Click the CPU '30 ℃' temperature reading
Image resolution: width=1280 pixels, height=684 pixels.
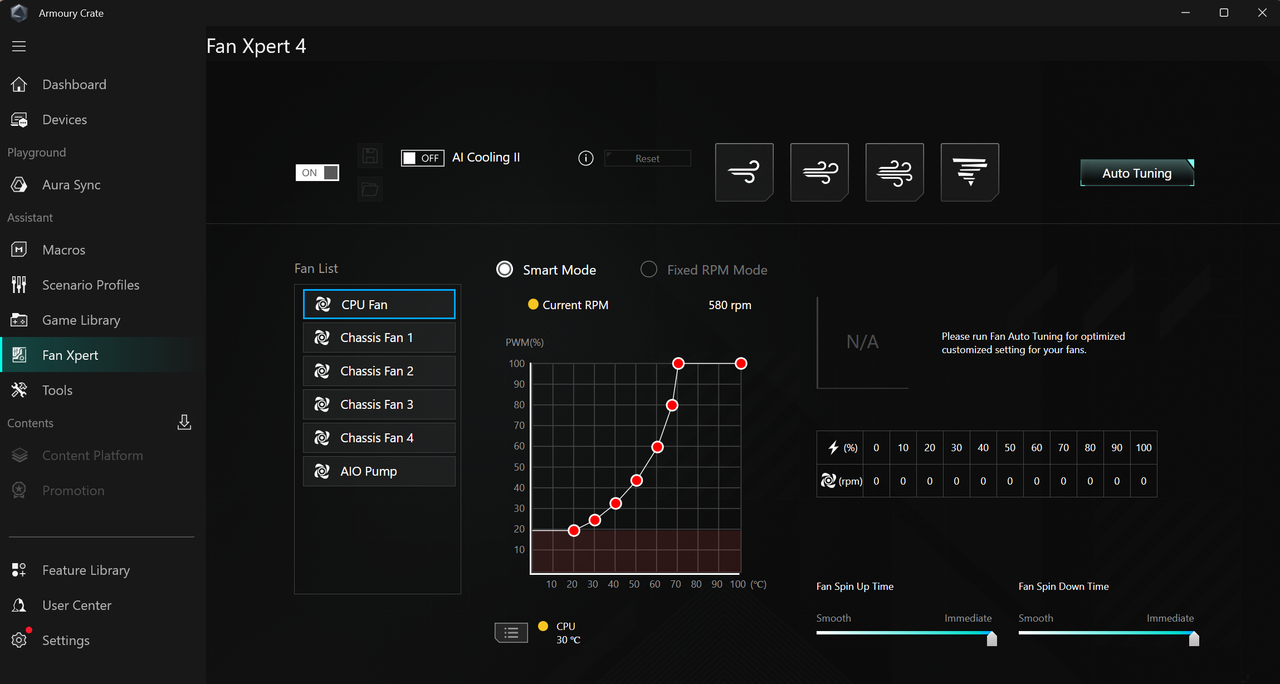point(568,640)
